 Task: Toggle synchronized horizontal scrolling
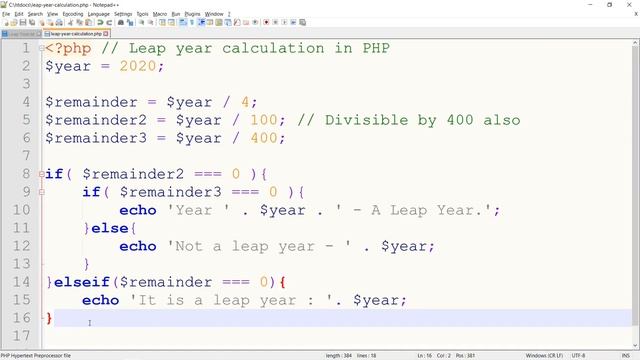(x=171, y=22)
